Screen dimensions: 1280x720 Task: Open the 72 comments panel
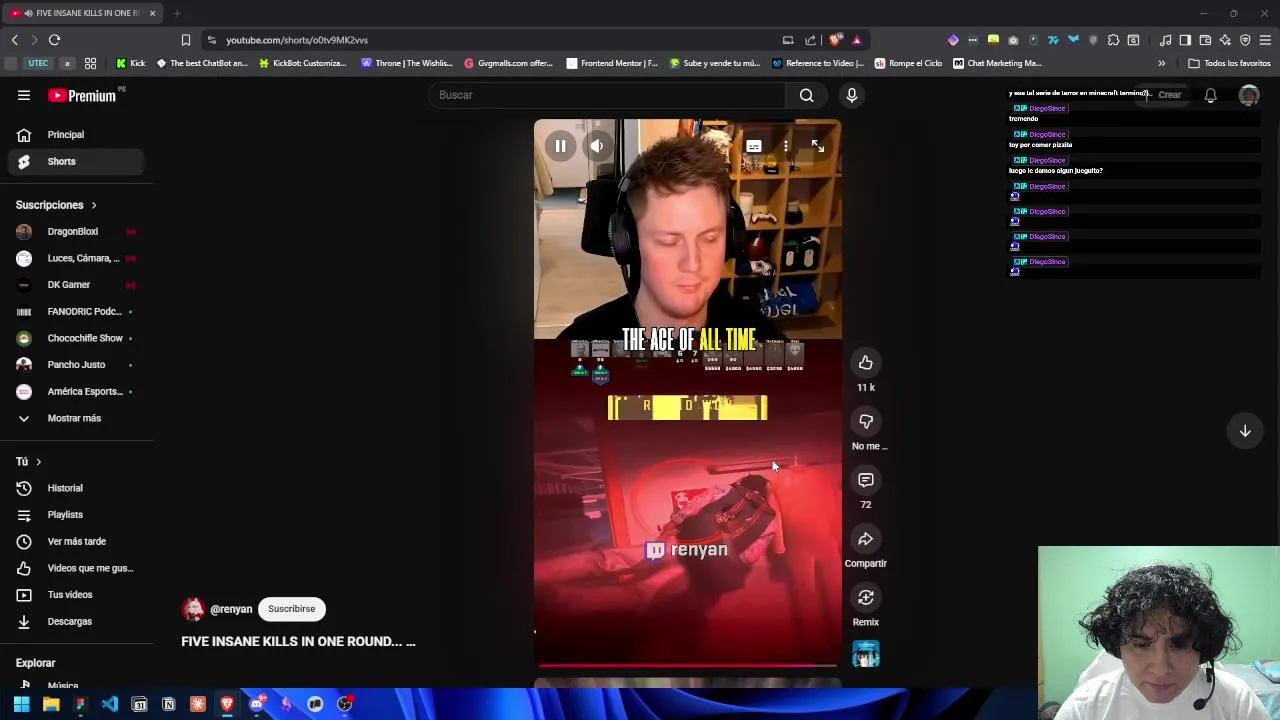pyautogui.click(x=866, y=480)
